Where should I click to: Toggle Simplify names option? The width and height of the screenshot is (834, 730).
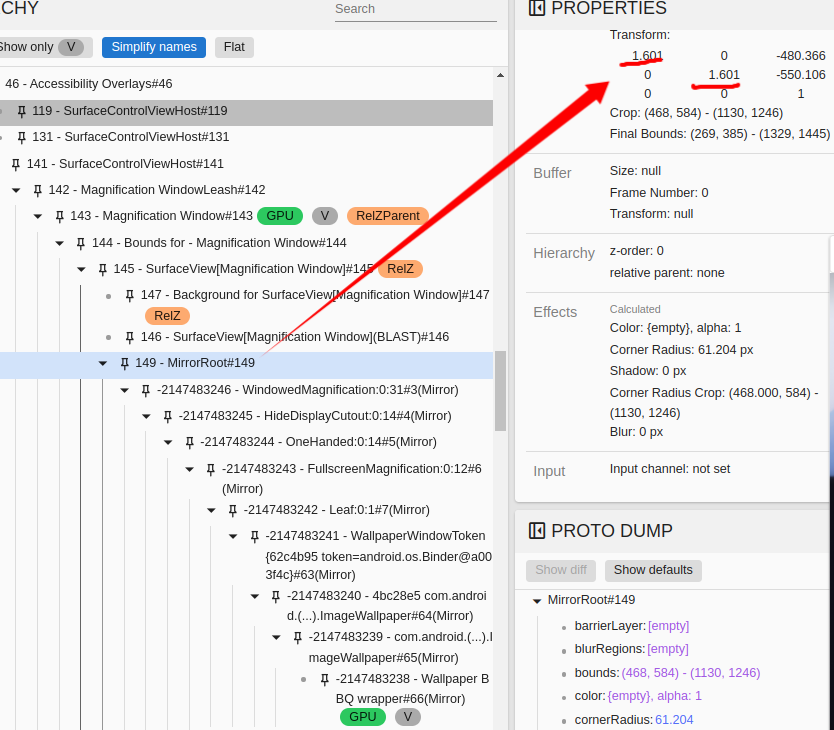(154, 47)
